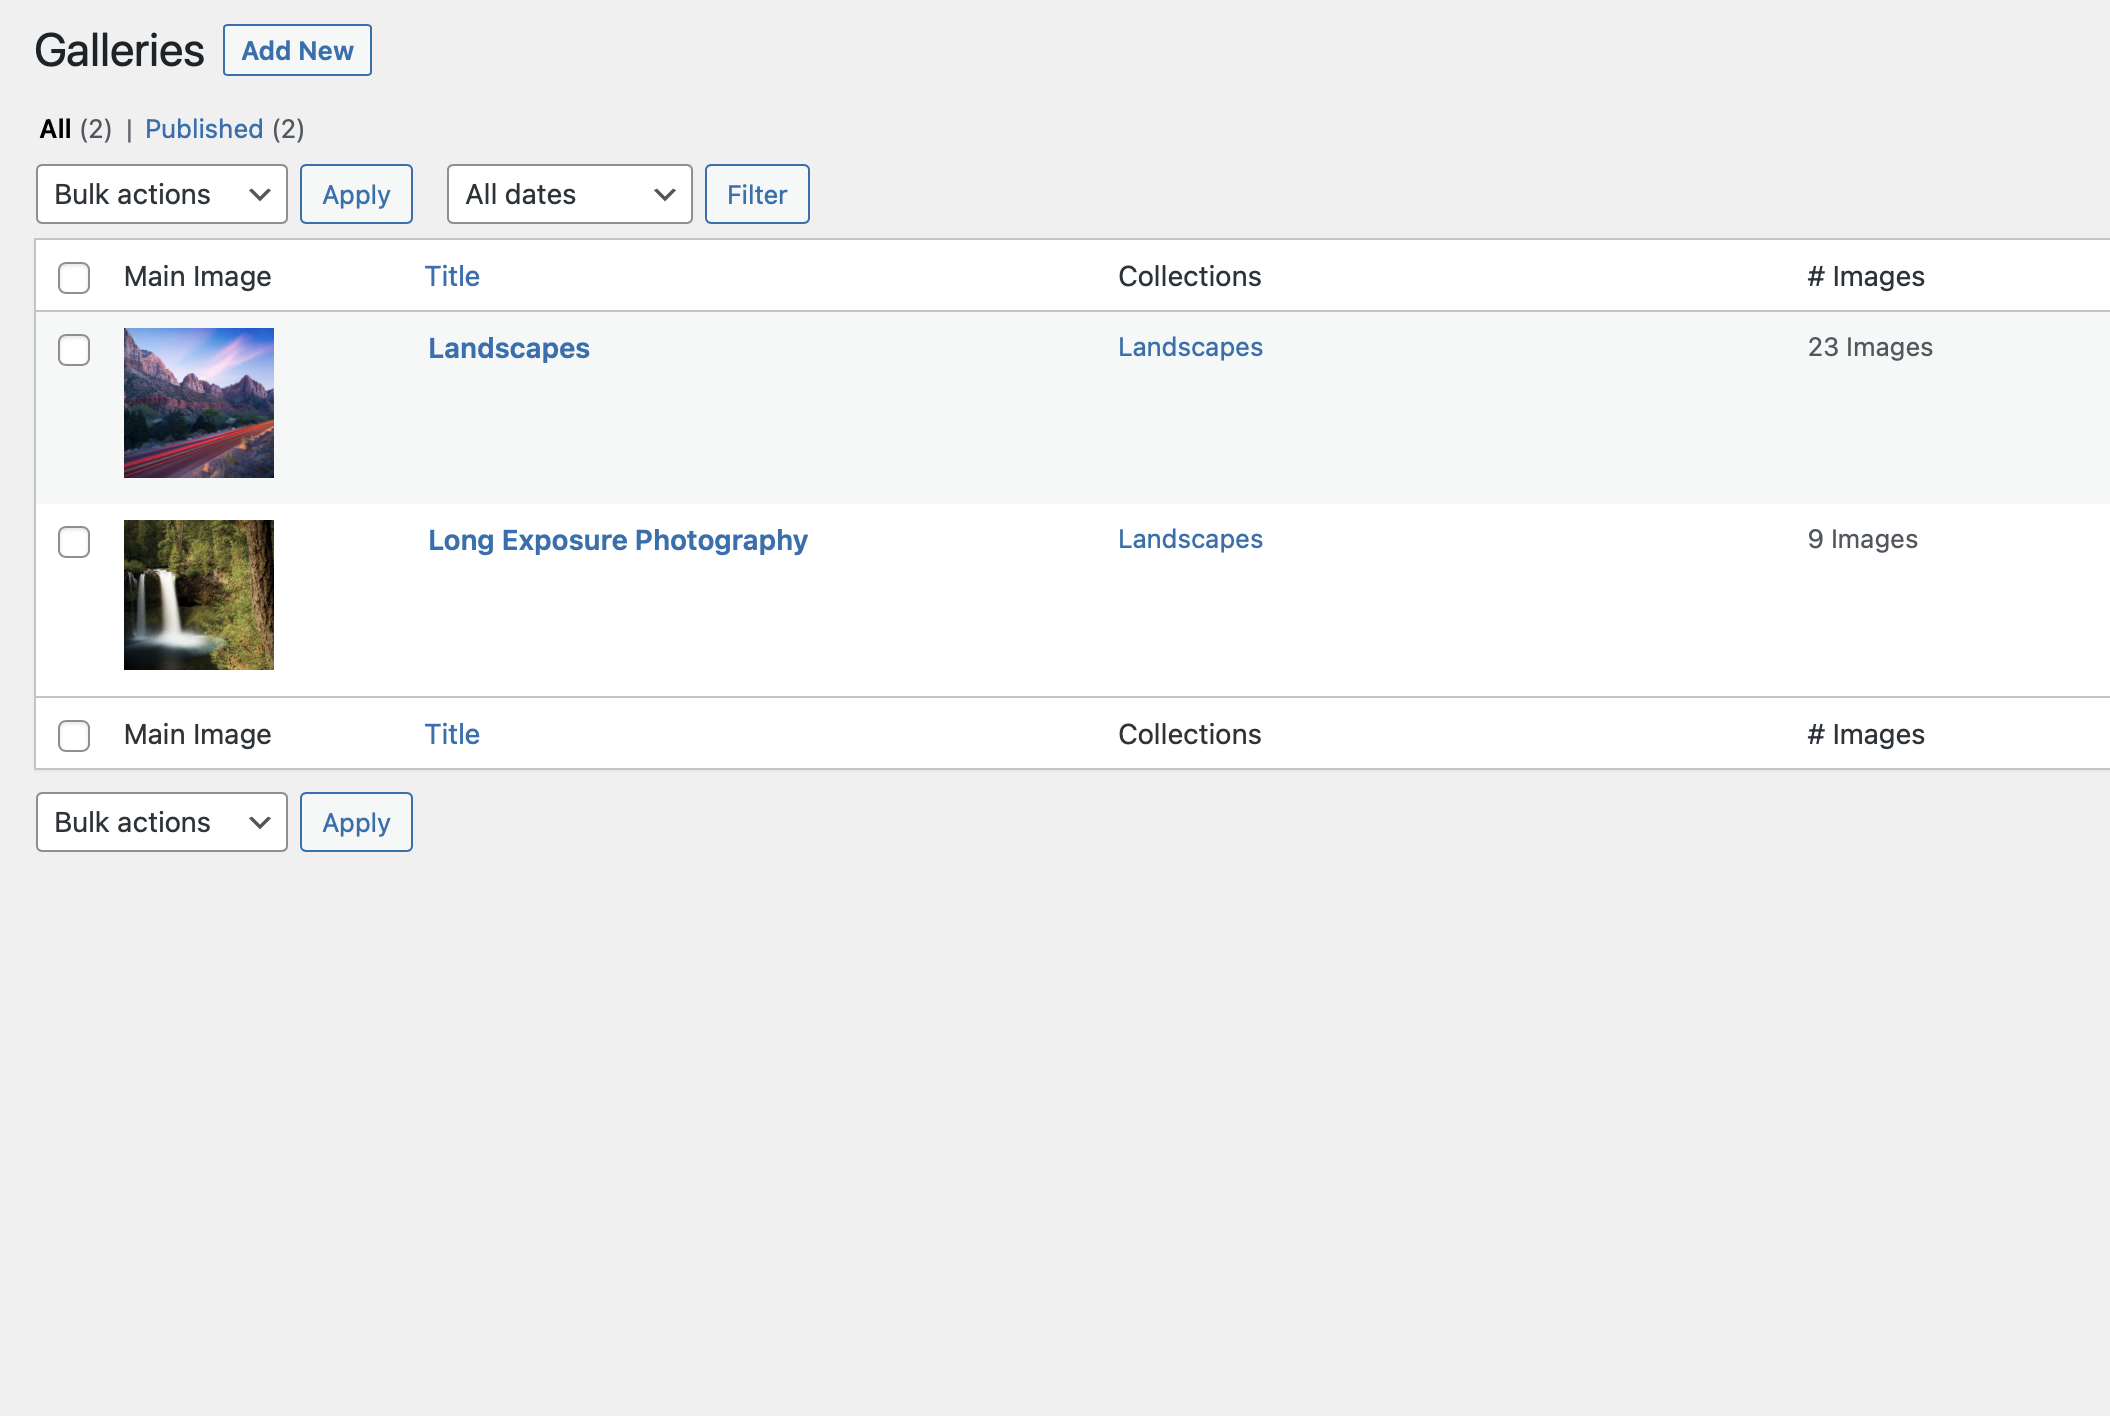Tick the Landscapes gallery row checkbox

[74, 350]
